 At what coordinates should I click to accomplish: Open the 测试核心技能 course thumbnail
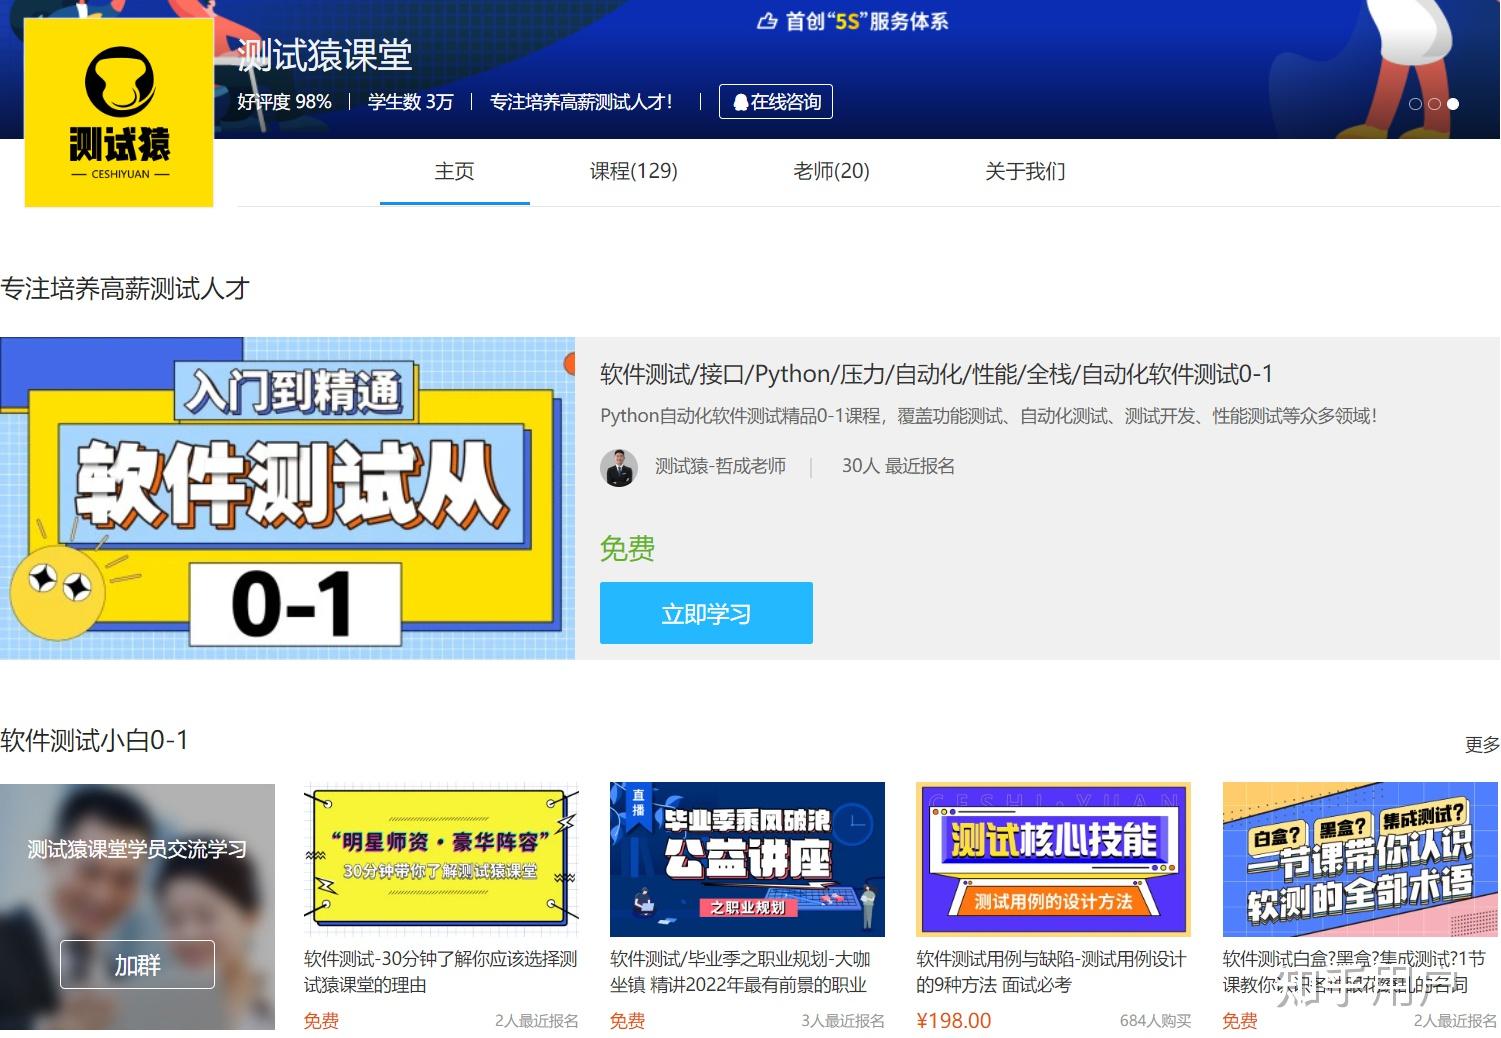coord(1053,859)
